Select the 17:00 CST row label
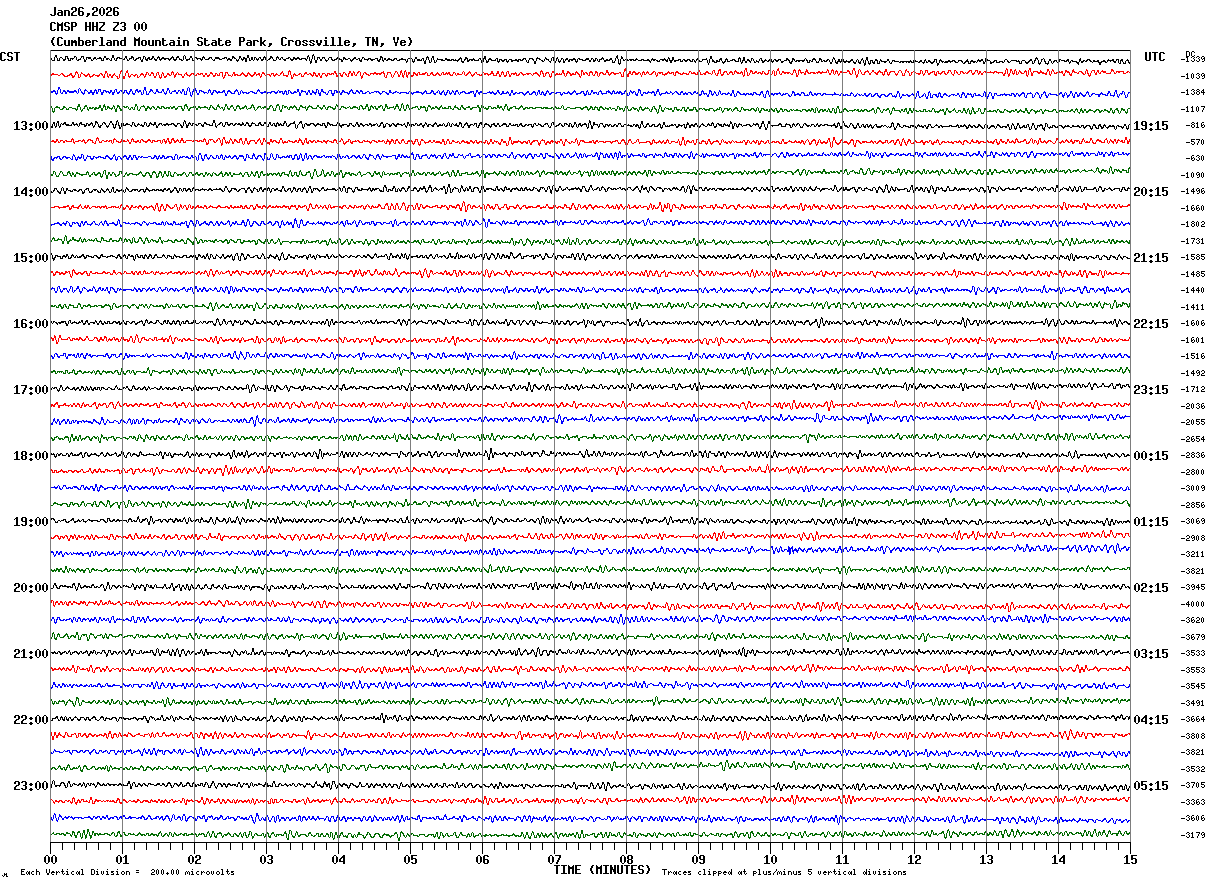Image resolution: width=1210 pixels, height=886 pixels. [30, 390]
